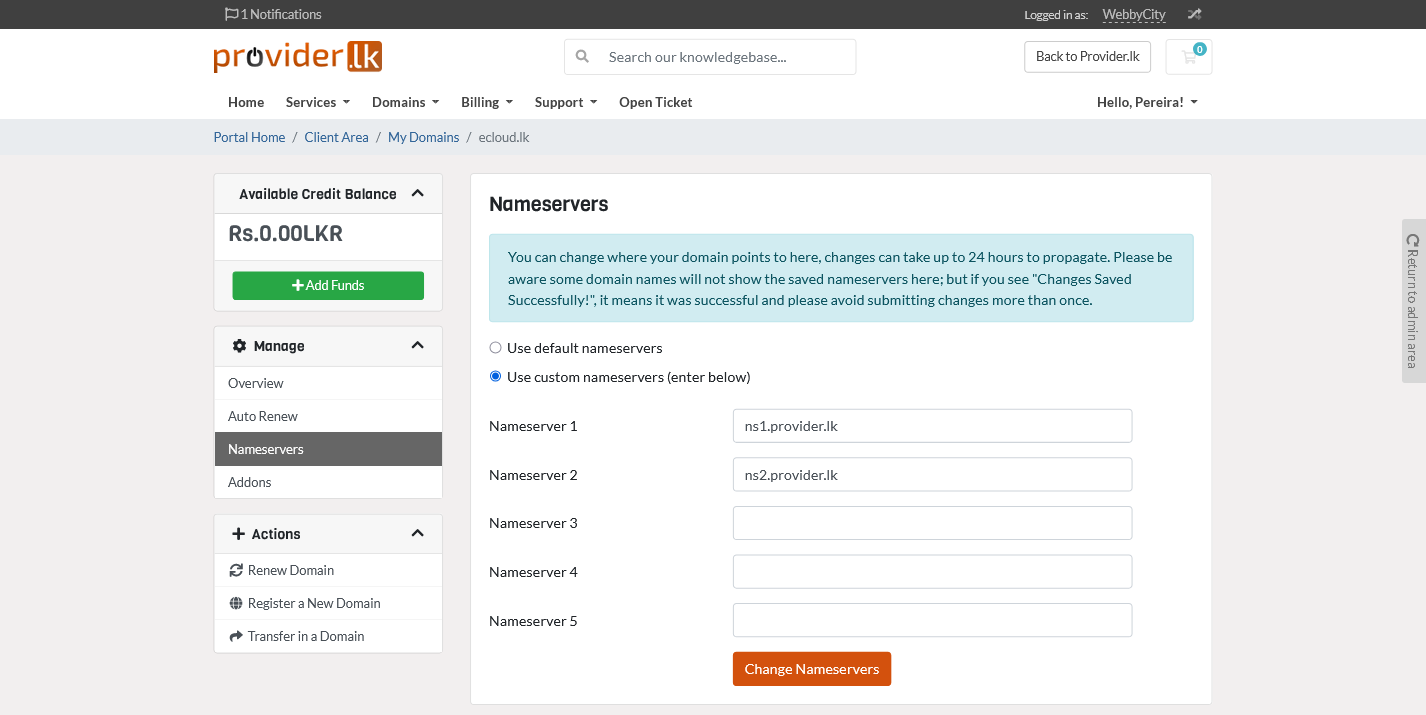Go to Open Ticket in navbar
This screenshot has width=1426, height=715.
(x=655, y=102)
